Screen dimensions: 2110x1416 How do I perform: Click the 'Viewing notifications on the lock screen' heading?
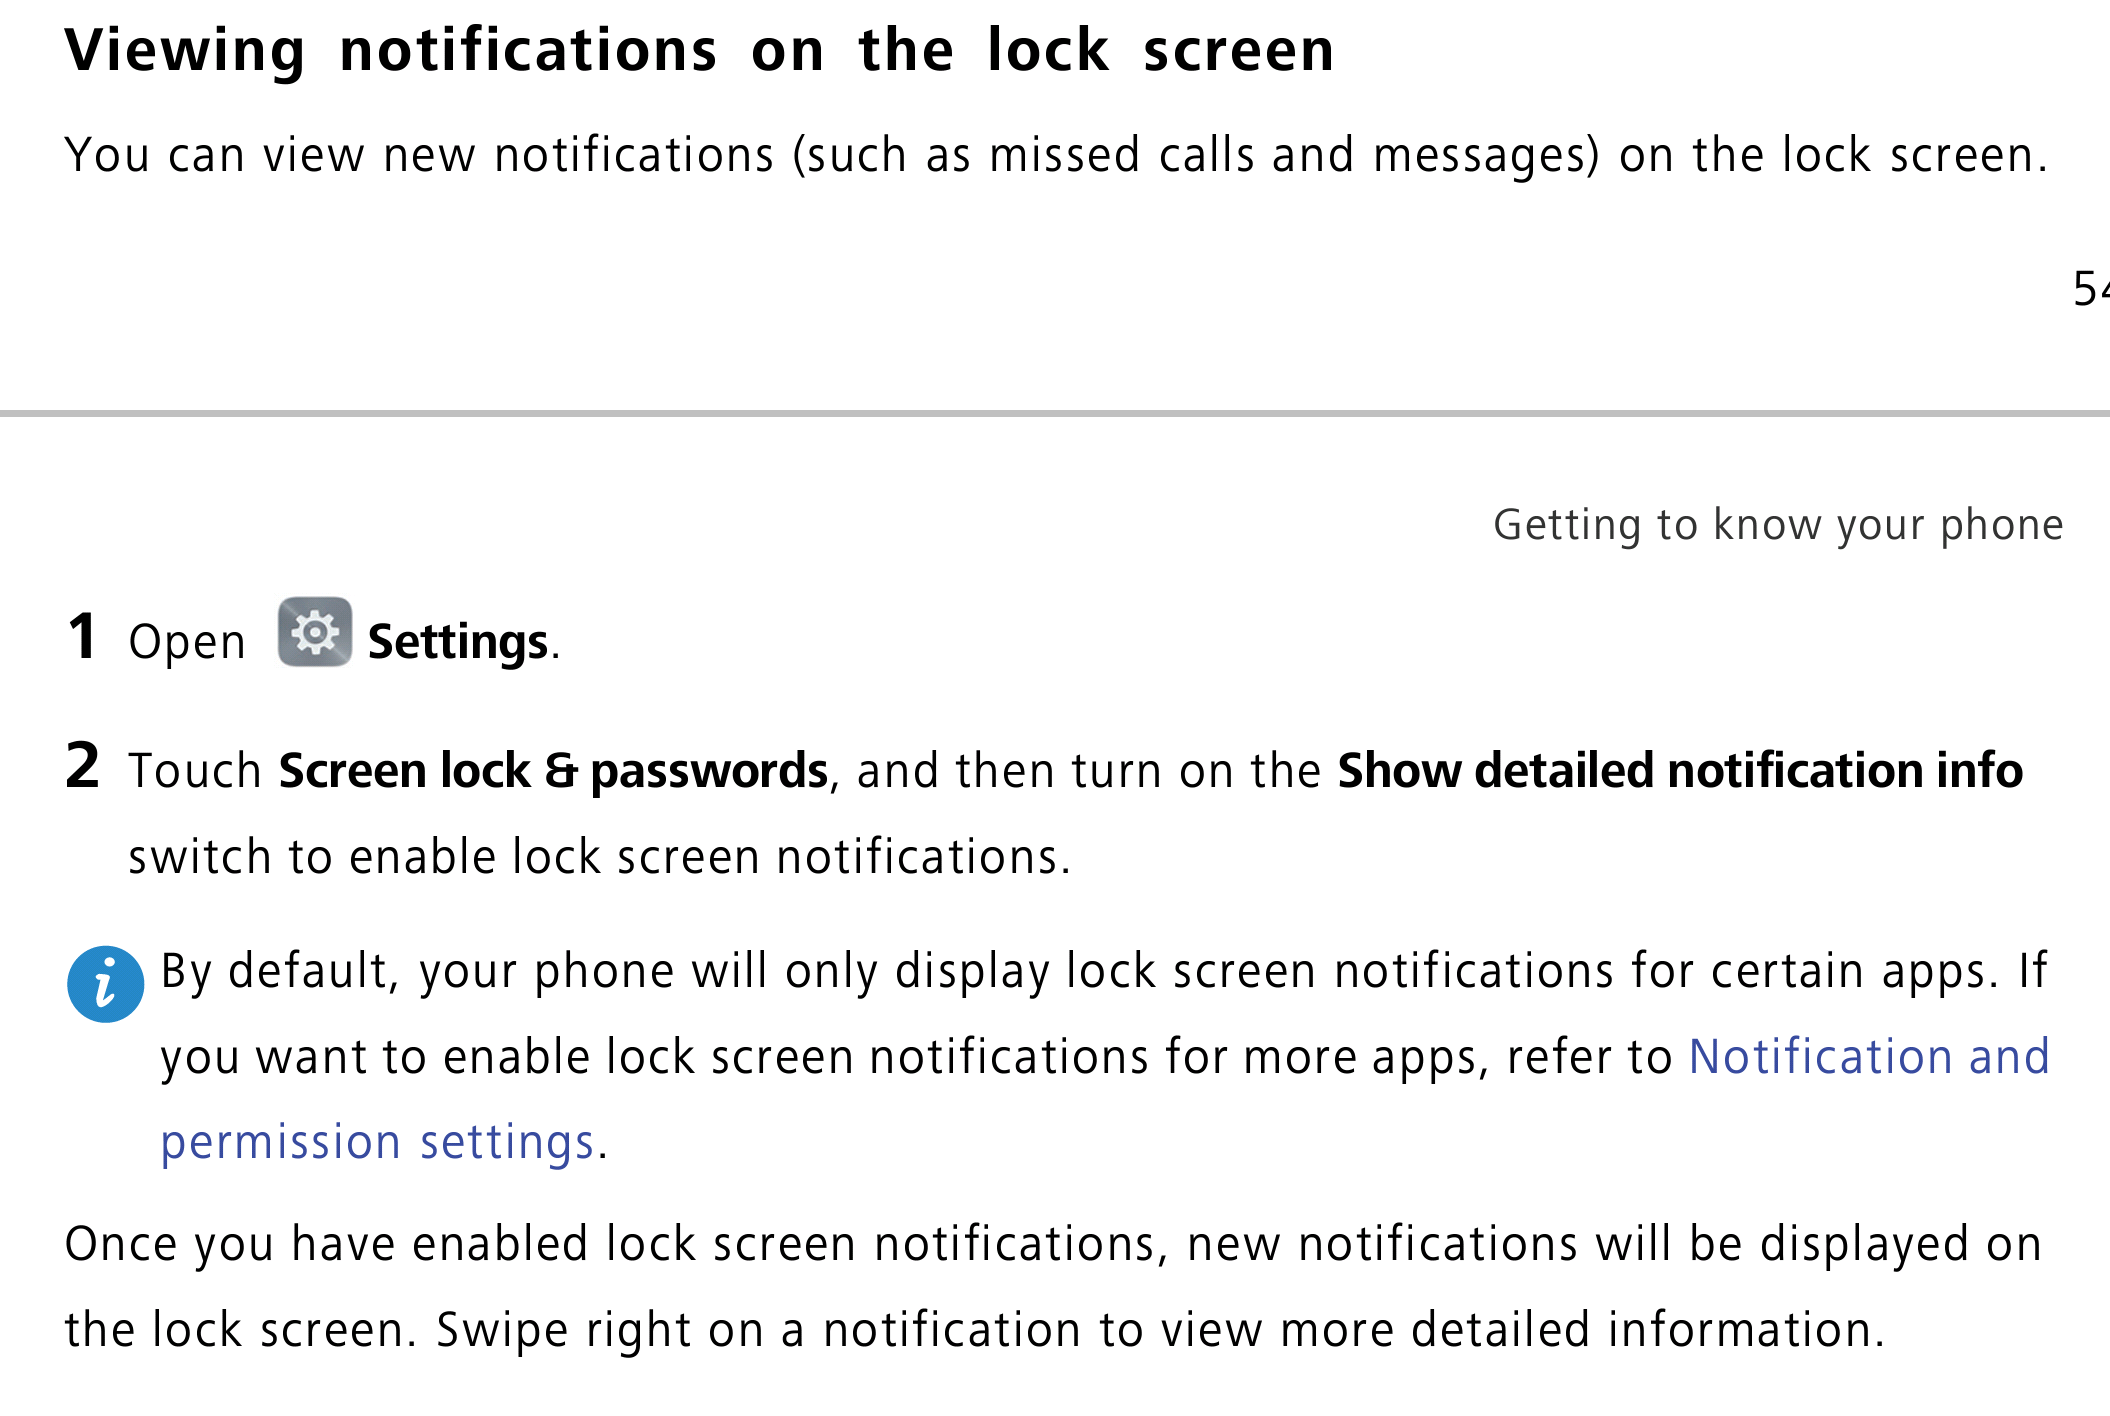(700, 50)
